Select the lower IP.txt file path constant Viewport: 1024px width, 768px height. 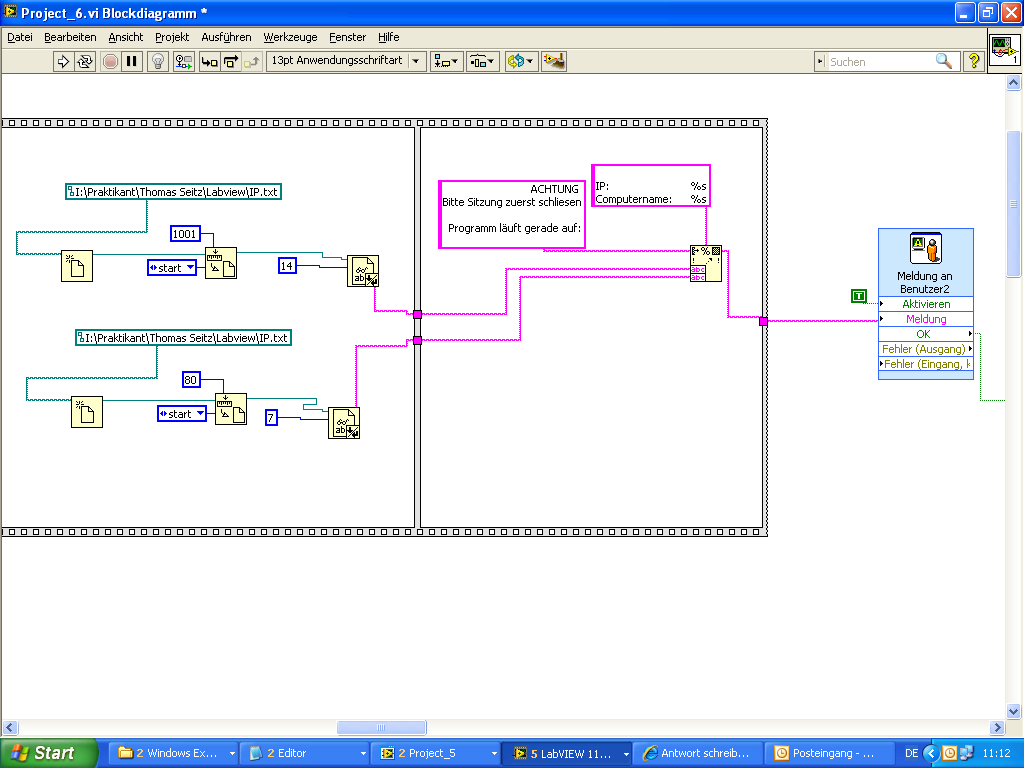183,338
